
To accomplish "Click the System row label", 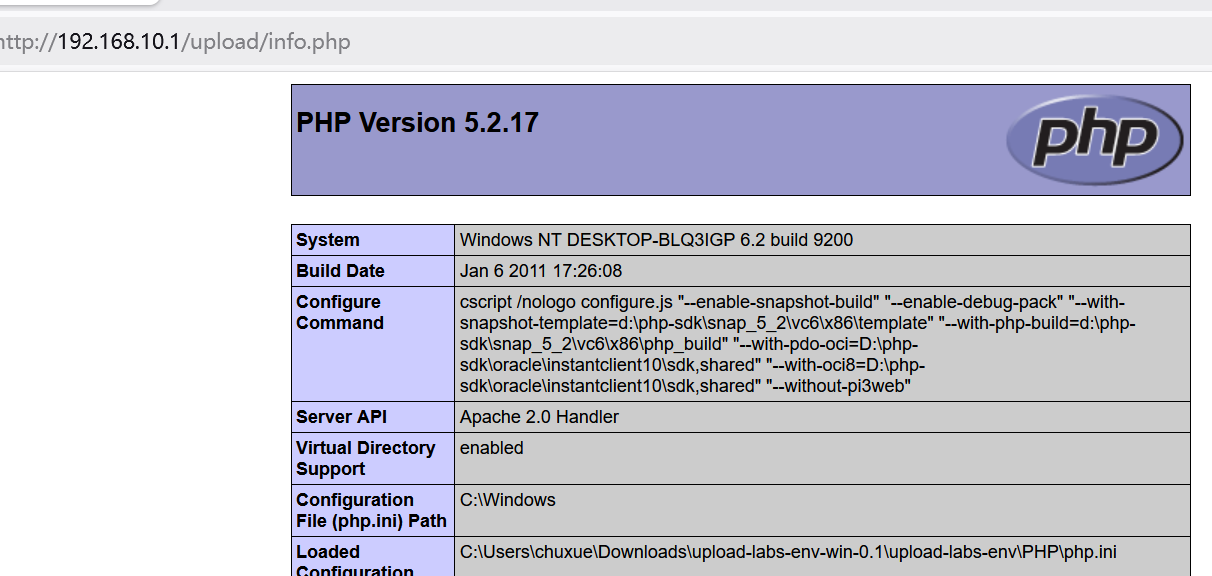I will (x=328, y=240).
